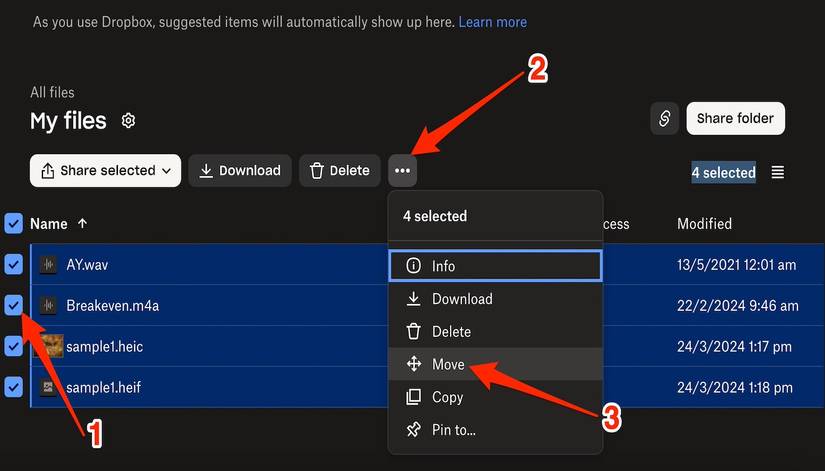Viewport: 825px width, 471px height.
Task: Click the toolbar Delete button
Action: pyautogui.click(x=340, y=171)
